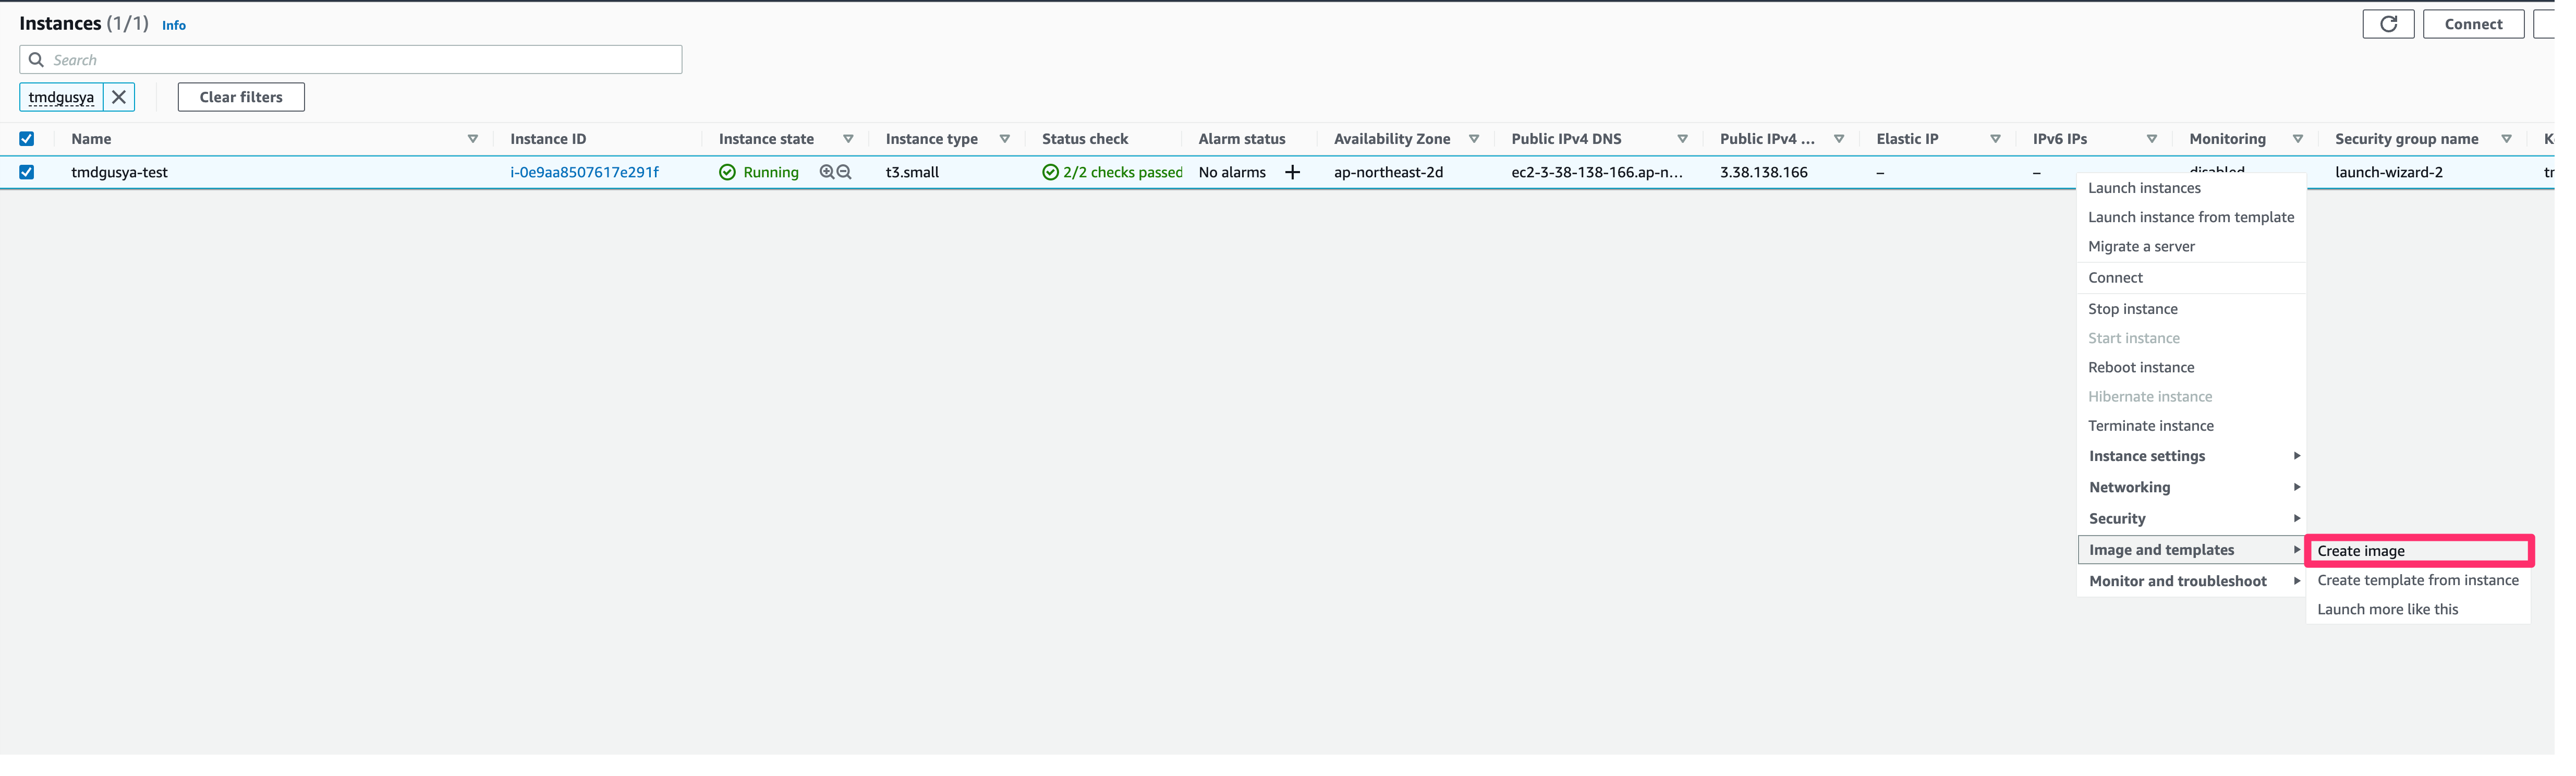Remove the tmdgusya filter tag
The width and height of the screenshot is (2576, 776).
(x=119, y=97)
